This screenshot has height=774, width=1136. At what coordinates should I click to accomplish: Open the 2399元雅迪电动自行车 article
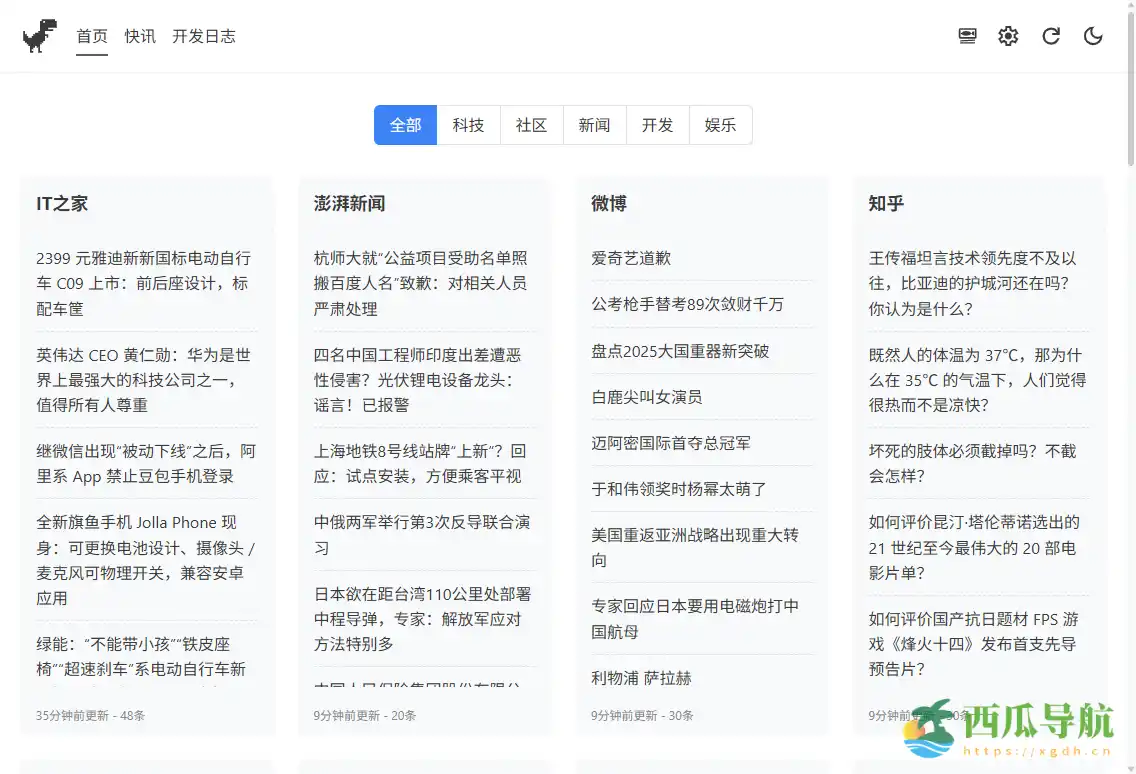pyautogui.click(x=143, y=282)
